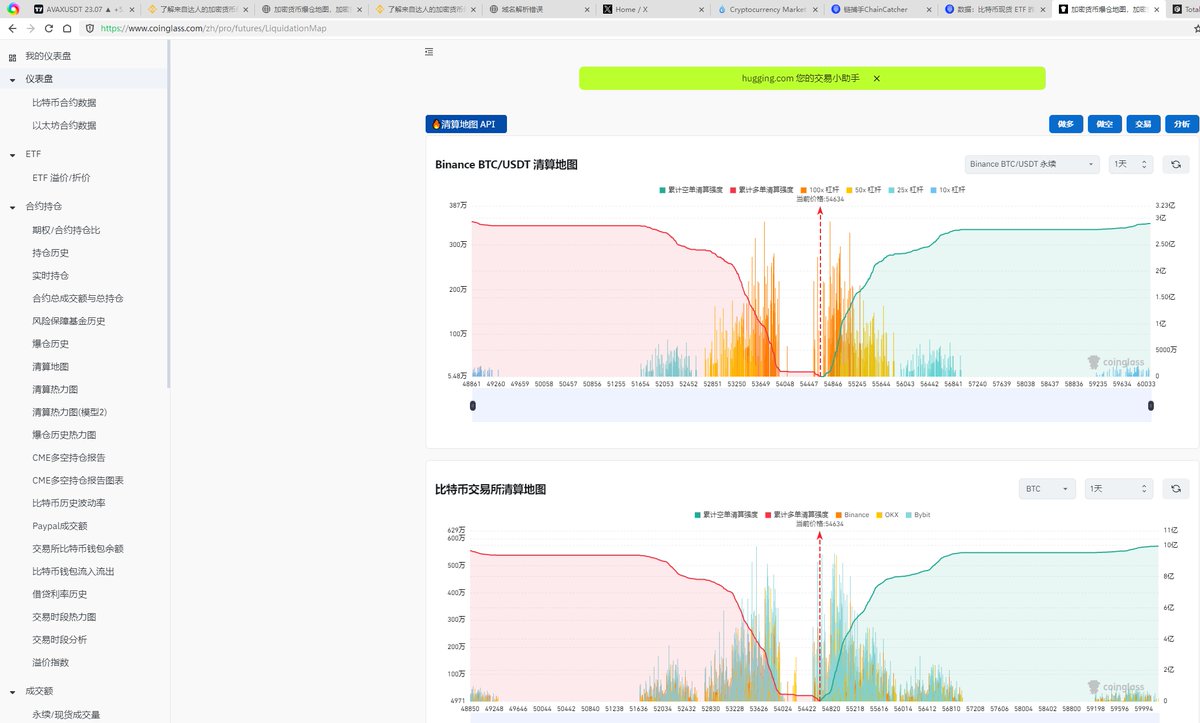Screen dimensions: 1200x723
Task: Refresh the Binance BTC/USDT liquidation map
Action: [1176, 164]
